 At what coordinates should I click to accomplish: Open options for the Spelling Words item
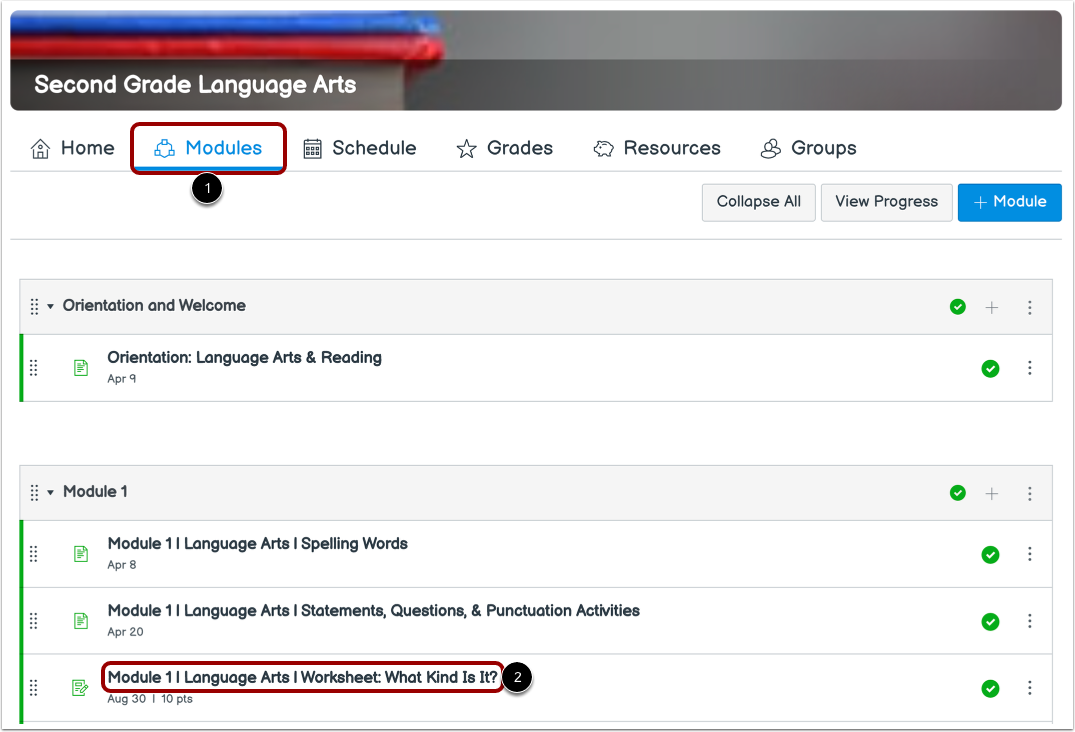(x=1029, y=554)
